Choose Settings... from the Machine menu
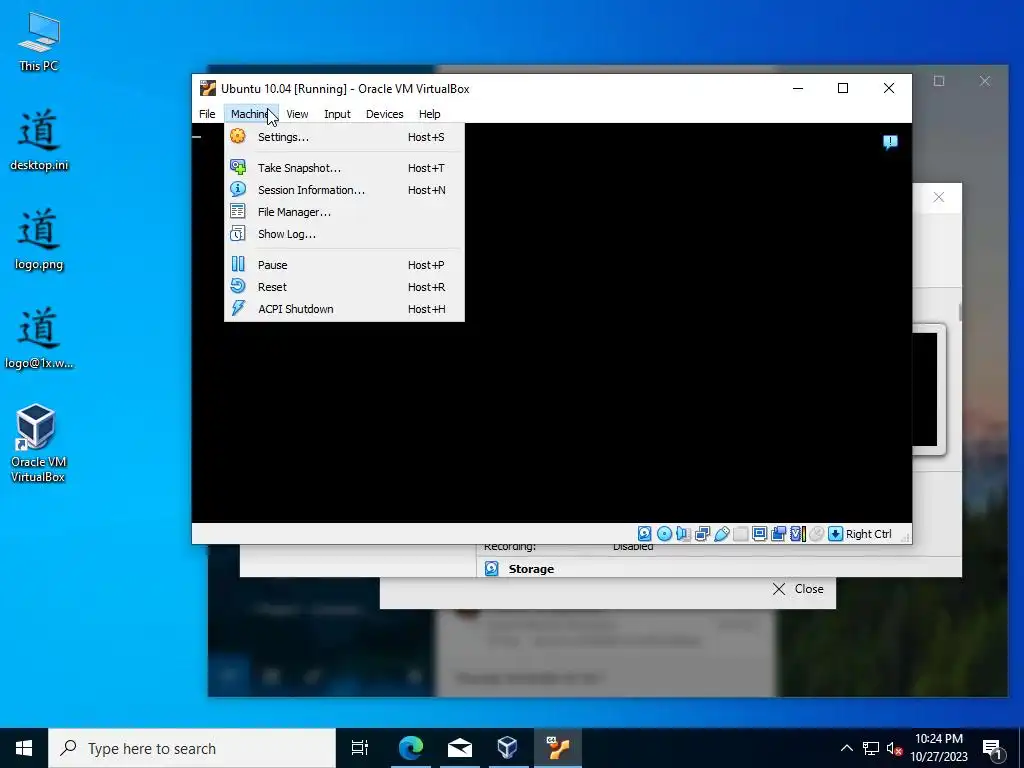1024x768 pixels. 344,136
